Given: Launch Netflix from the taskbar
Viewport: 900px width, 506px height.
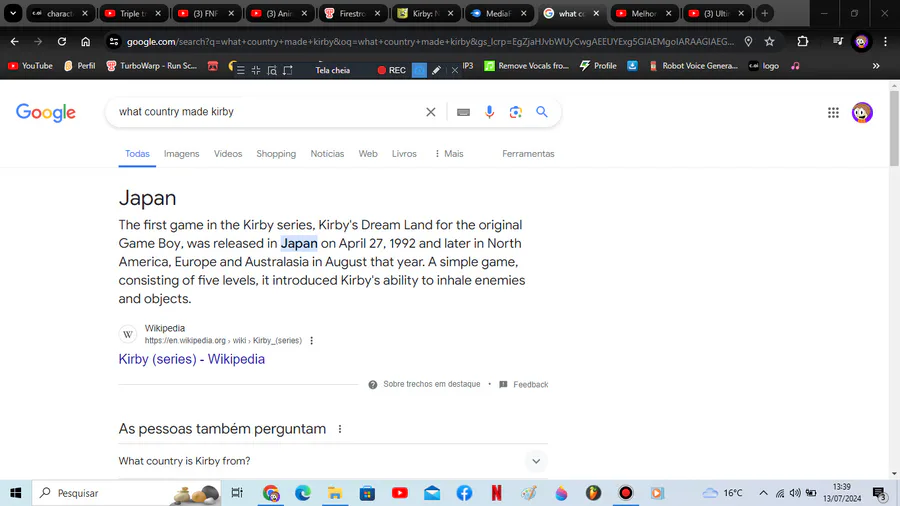Looking at the screenshot, I should (x=496, y=493).
